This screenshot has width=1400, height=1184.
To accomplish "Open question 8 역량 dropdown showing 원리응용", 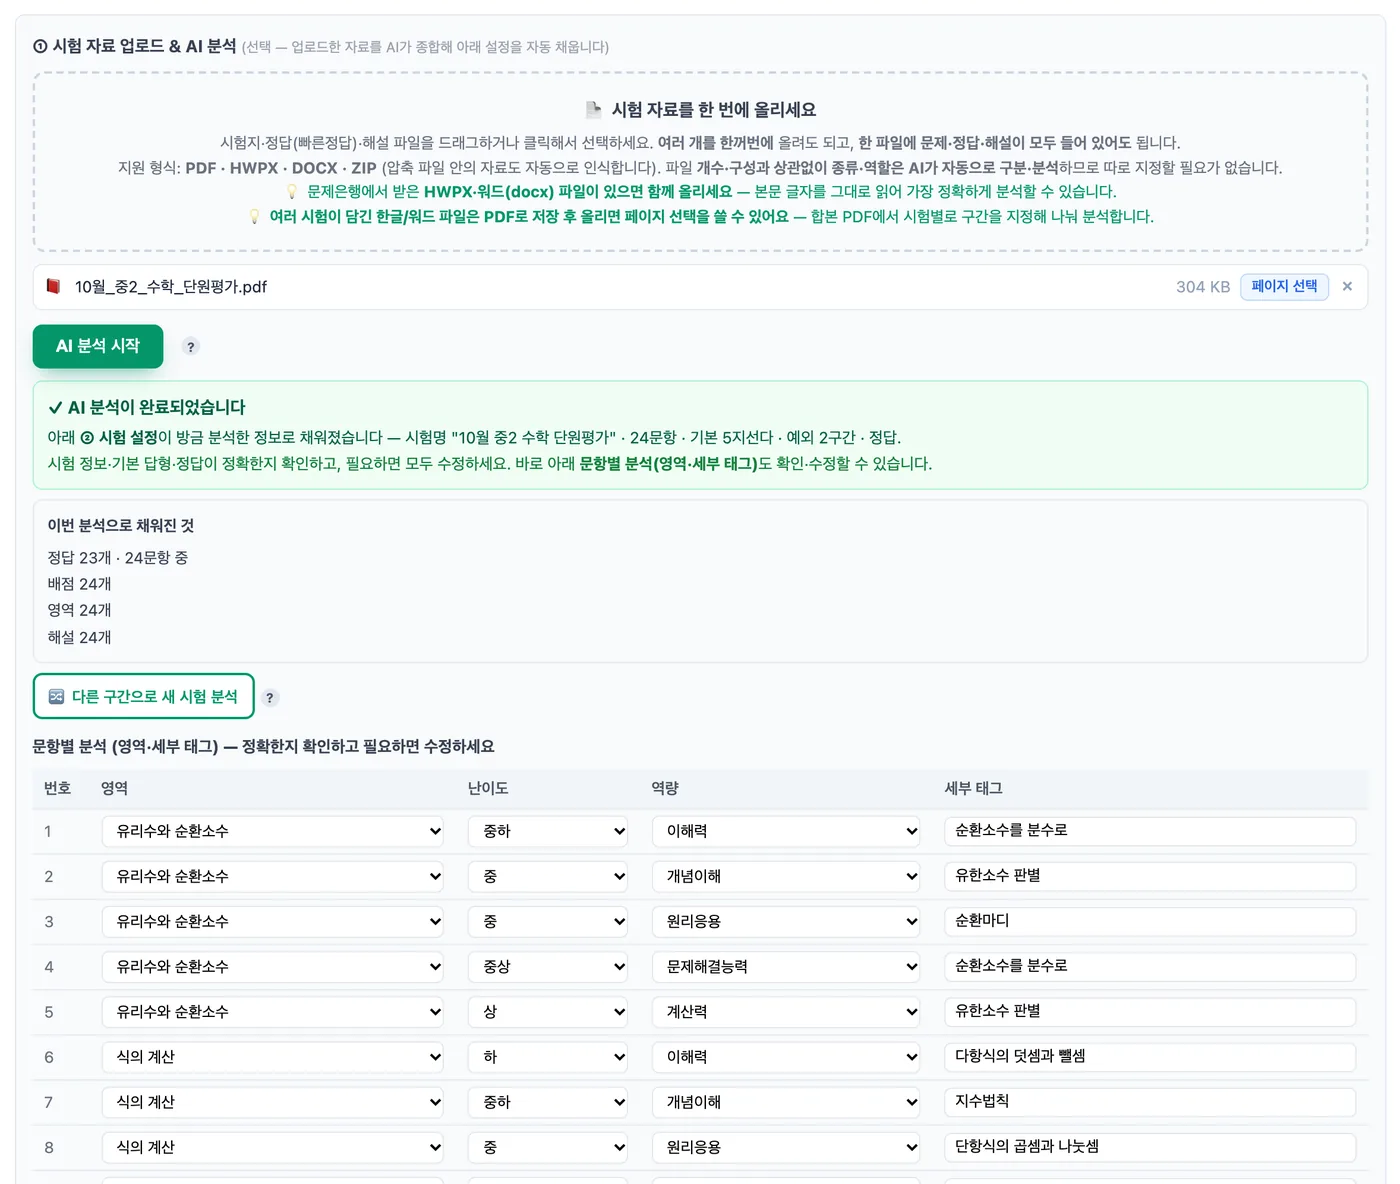I will [786, 1147].
